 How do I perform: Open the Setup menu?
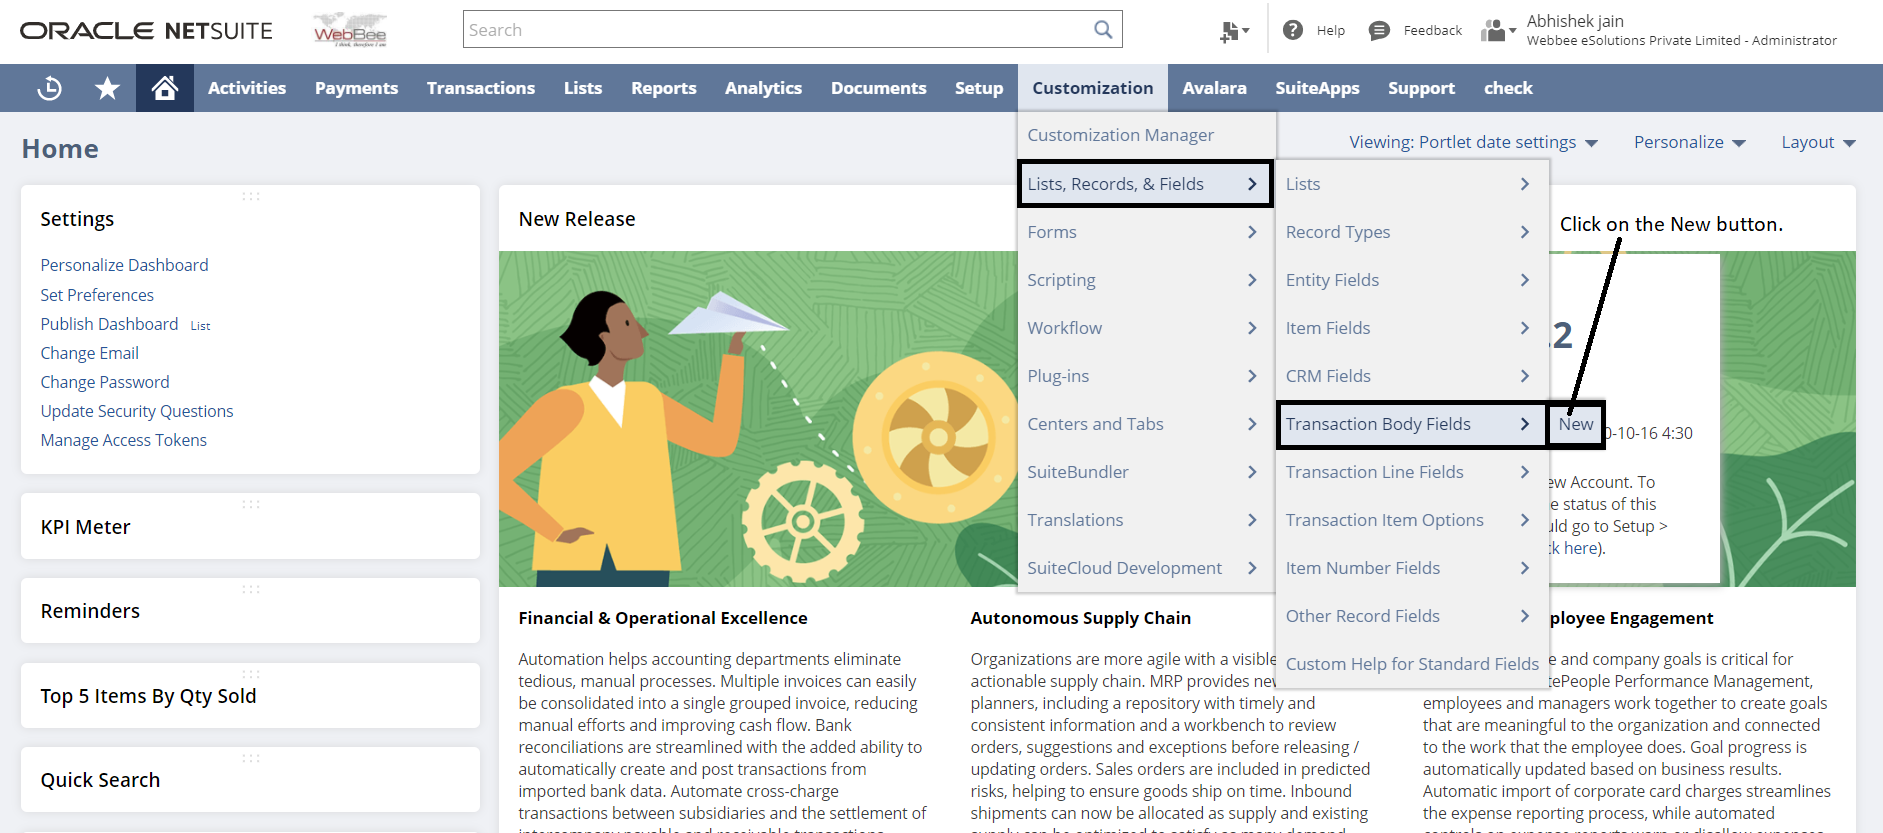pyautogui.click(x=979, y=88)
